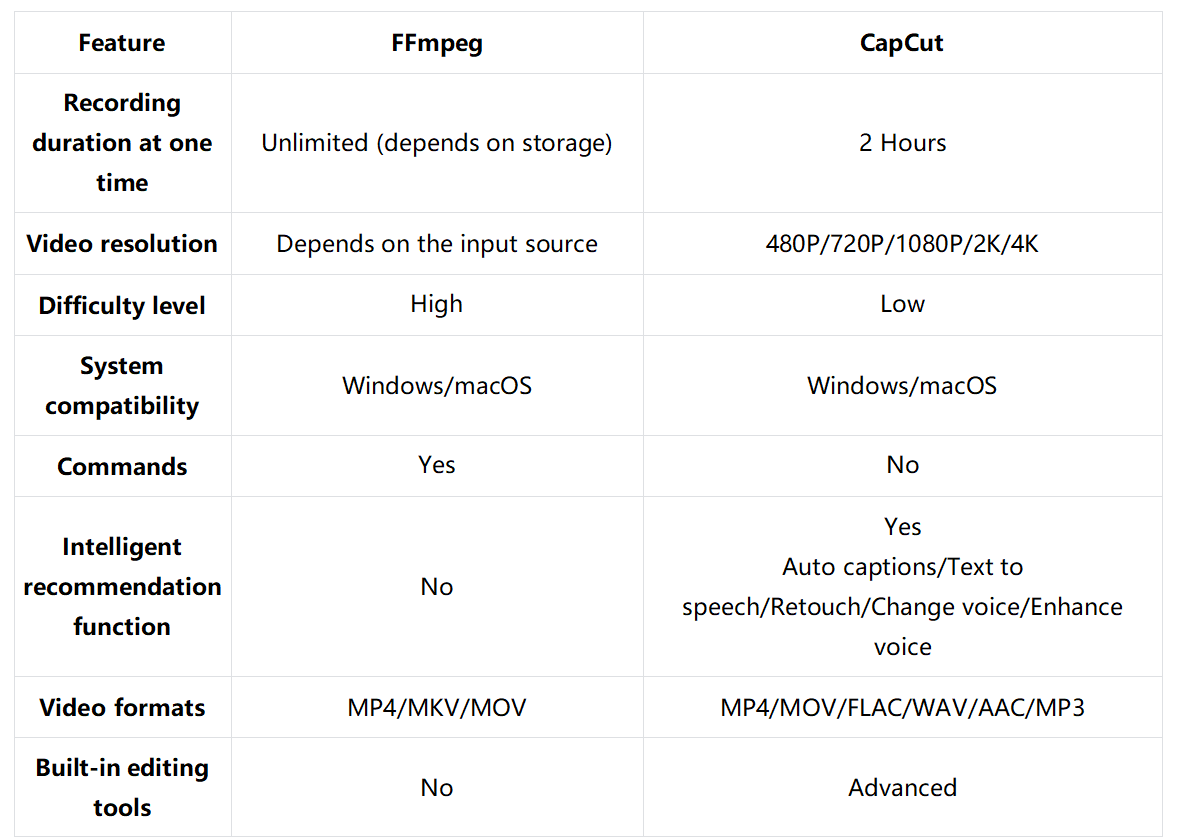Select the FFmpeg column header
This screenshot has width=1180, height=839.
[436, 44]
